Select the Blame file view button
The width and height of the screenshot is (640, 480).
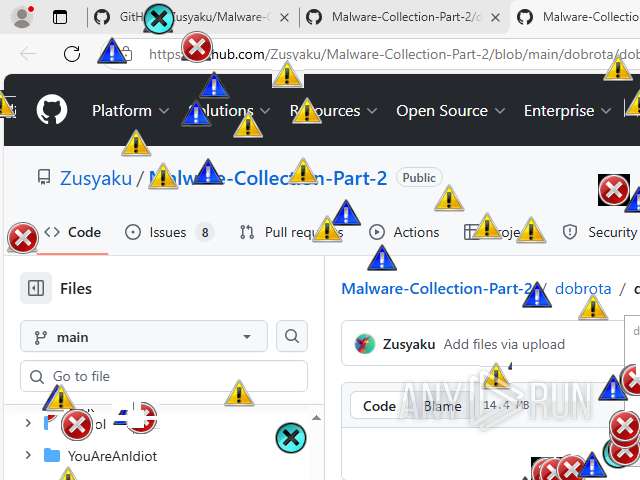[442, 406]
